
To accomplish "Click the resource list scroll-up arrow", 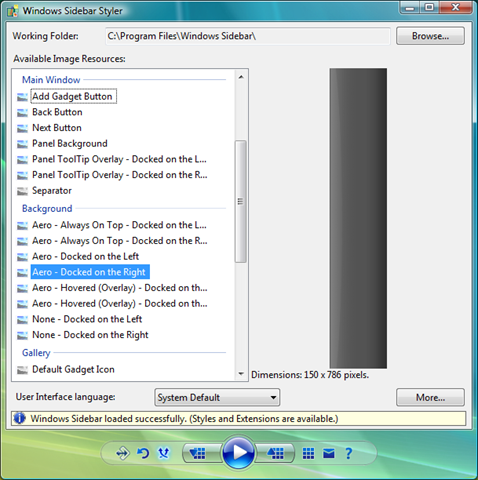I will click(241, 77).
